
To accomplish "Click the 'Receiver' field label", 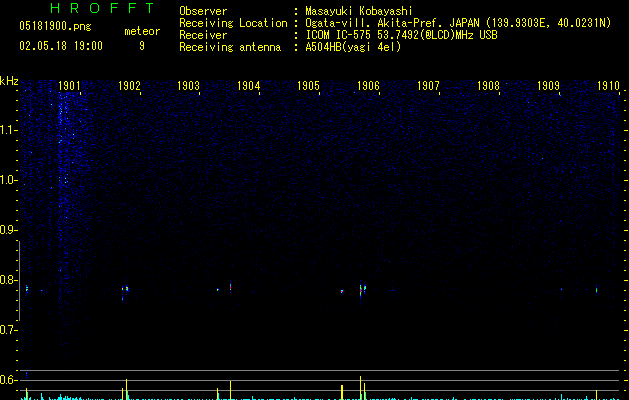I will point(203,35).
